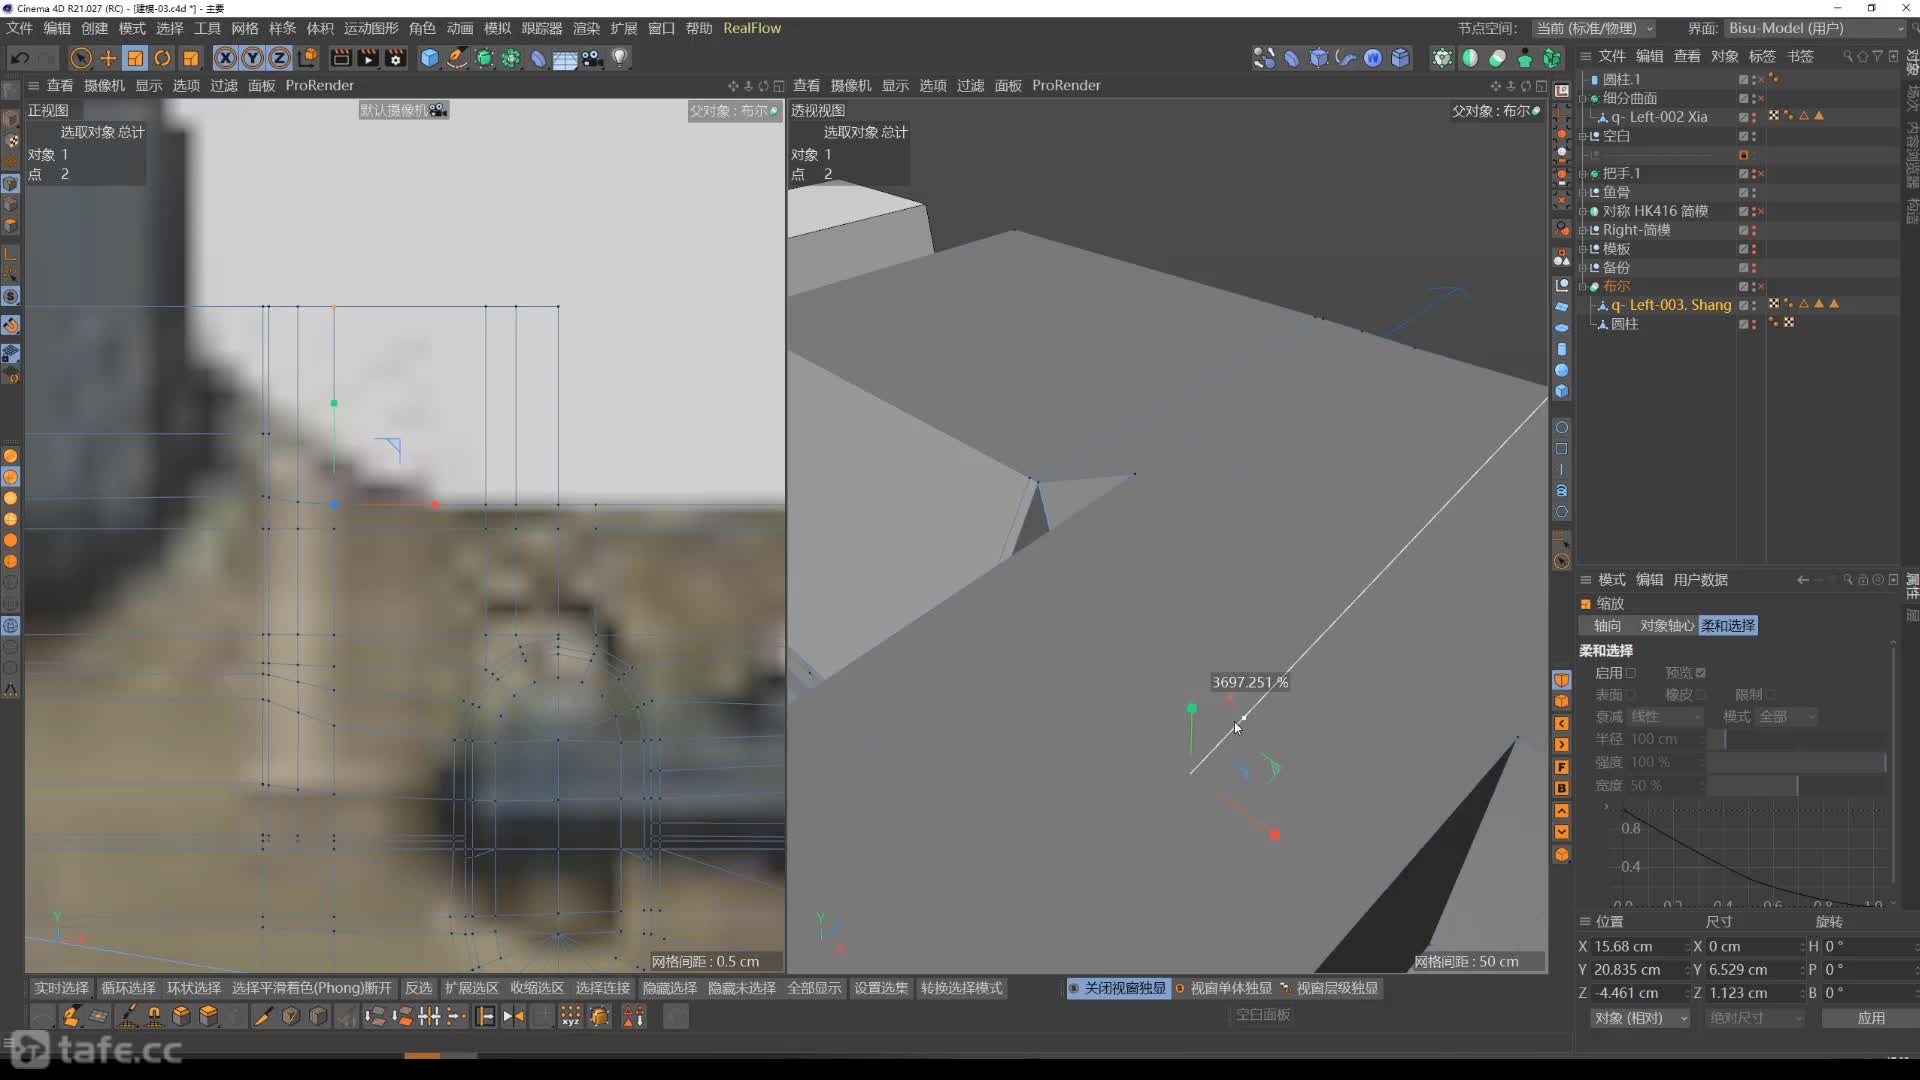Open the 网格 menu
Viewport: 1920px width, 1080px height.
[x=245, y=28]
